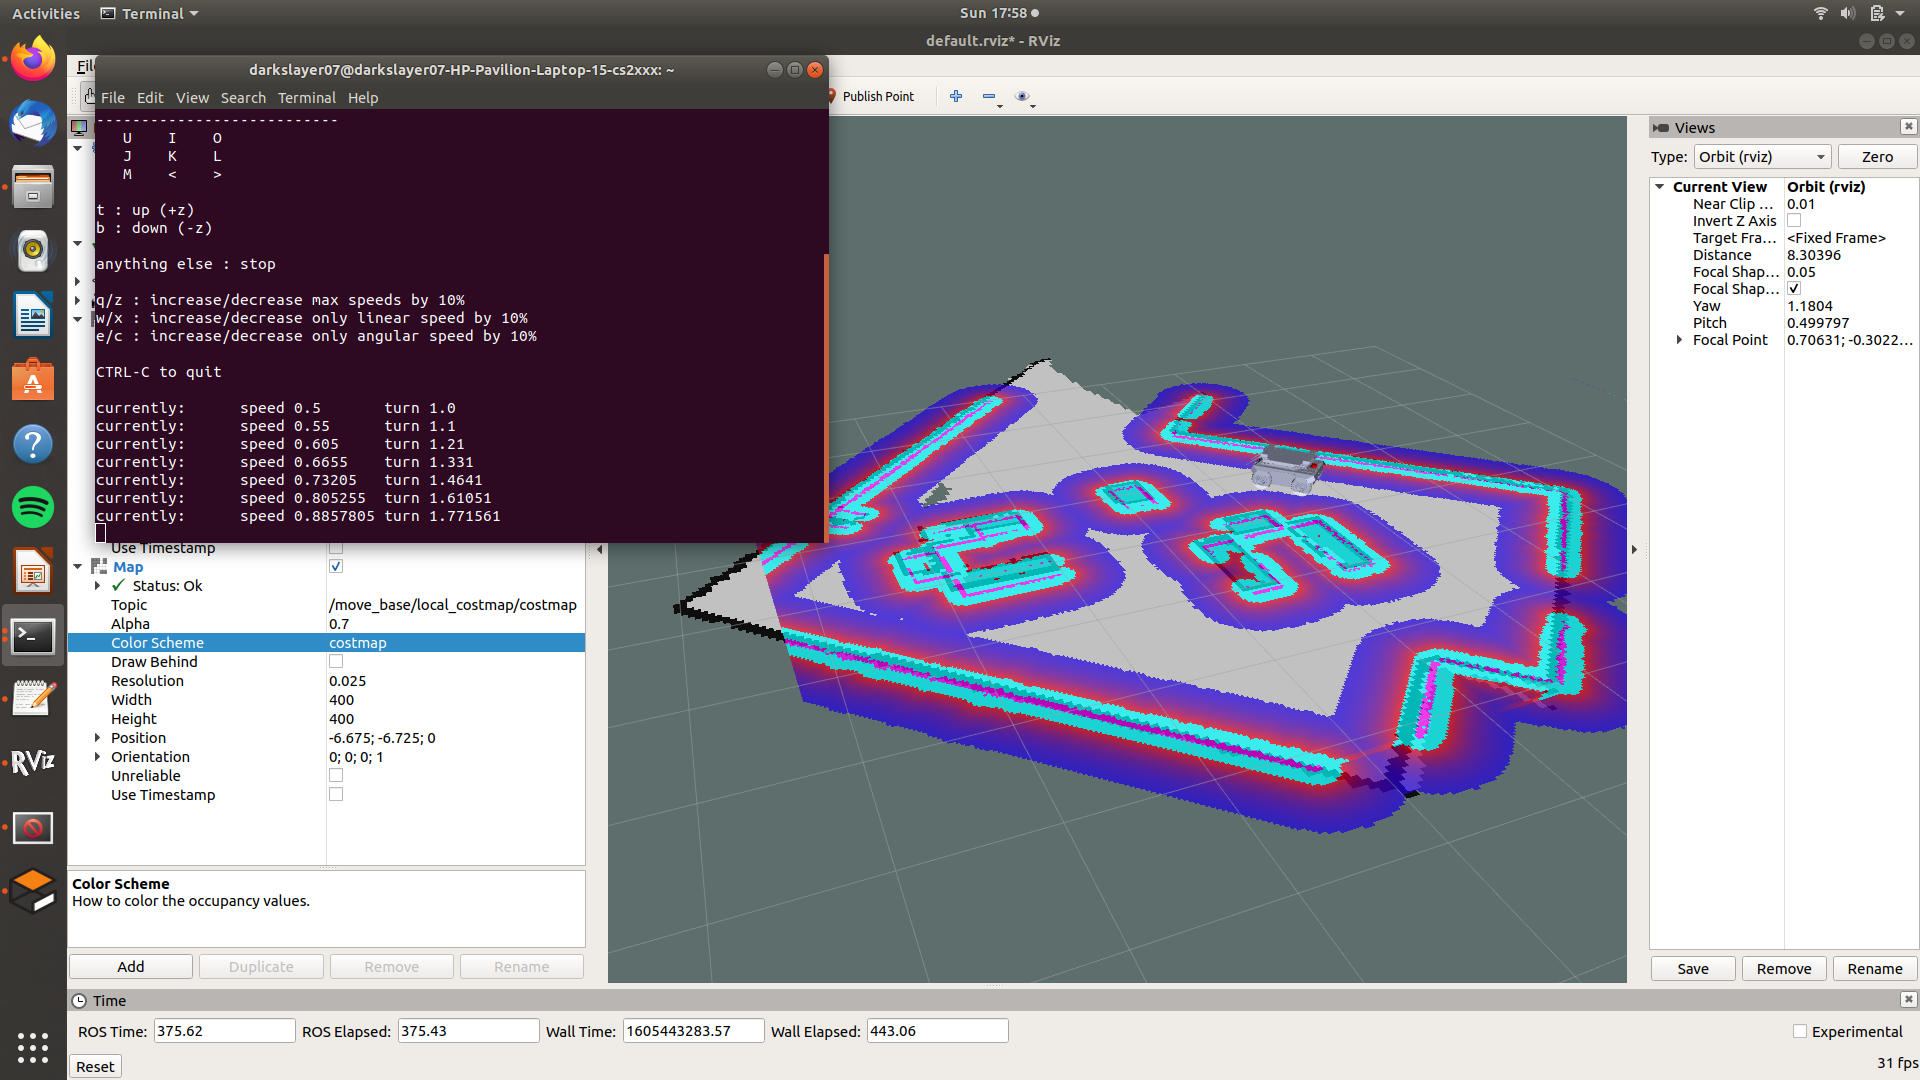The image size is (1920, 1080).
Task: Click the minus toolbar icon next to plus
Action: click(989, 96)
